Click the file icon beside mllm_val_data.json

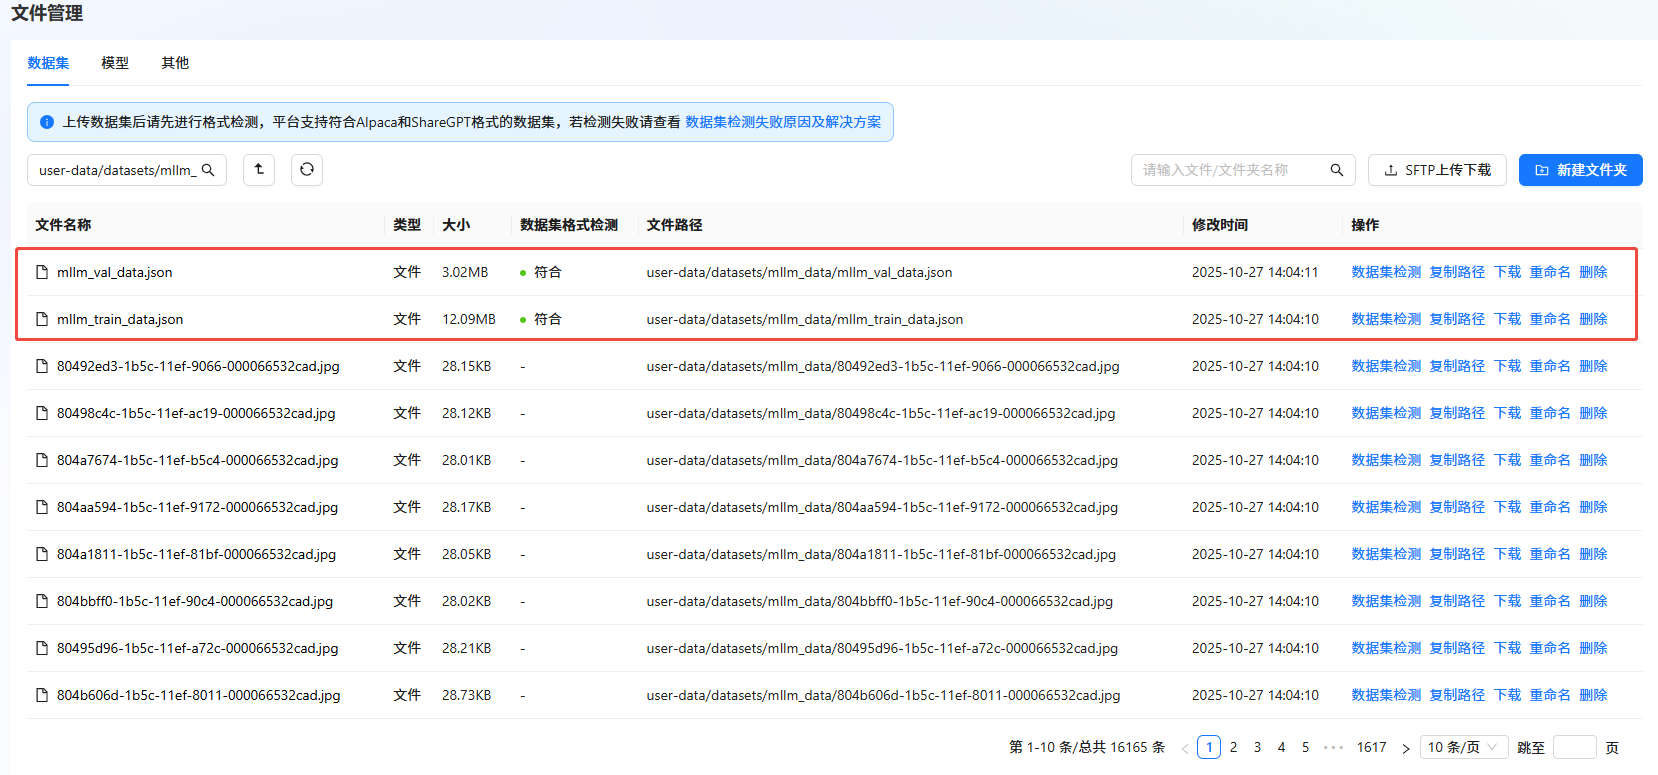(x=42, y=272)
